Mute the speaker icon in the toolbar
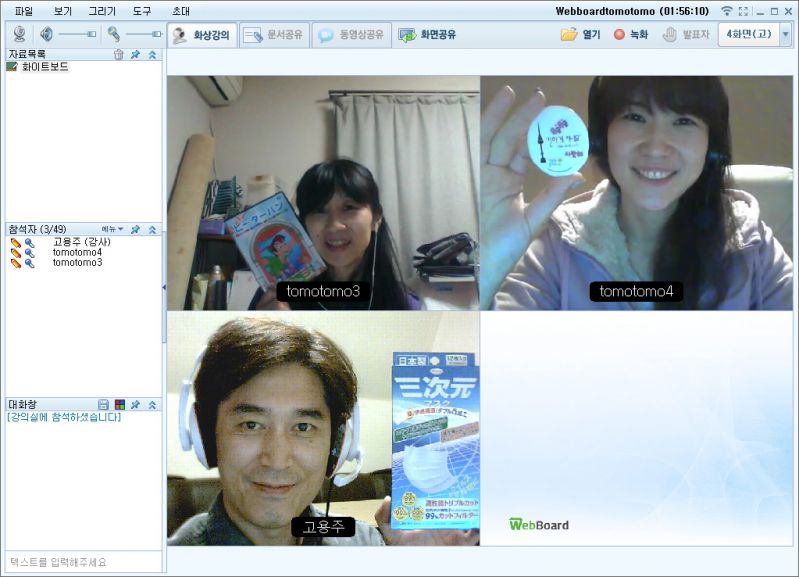 pyautogui.click(x=46, y=34)
